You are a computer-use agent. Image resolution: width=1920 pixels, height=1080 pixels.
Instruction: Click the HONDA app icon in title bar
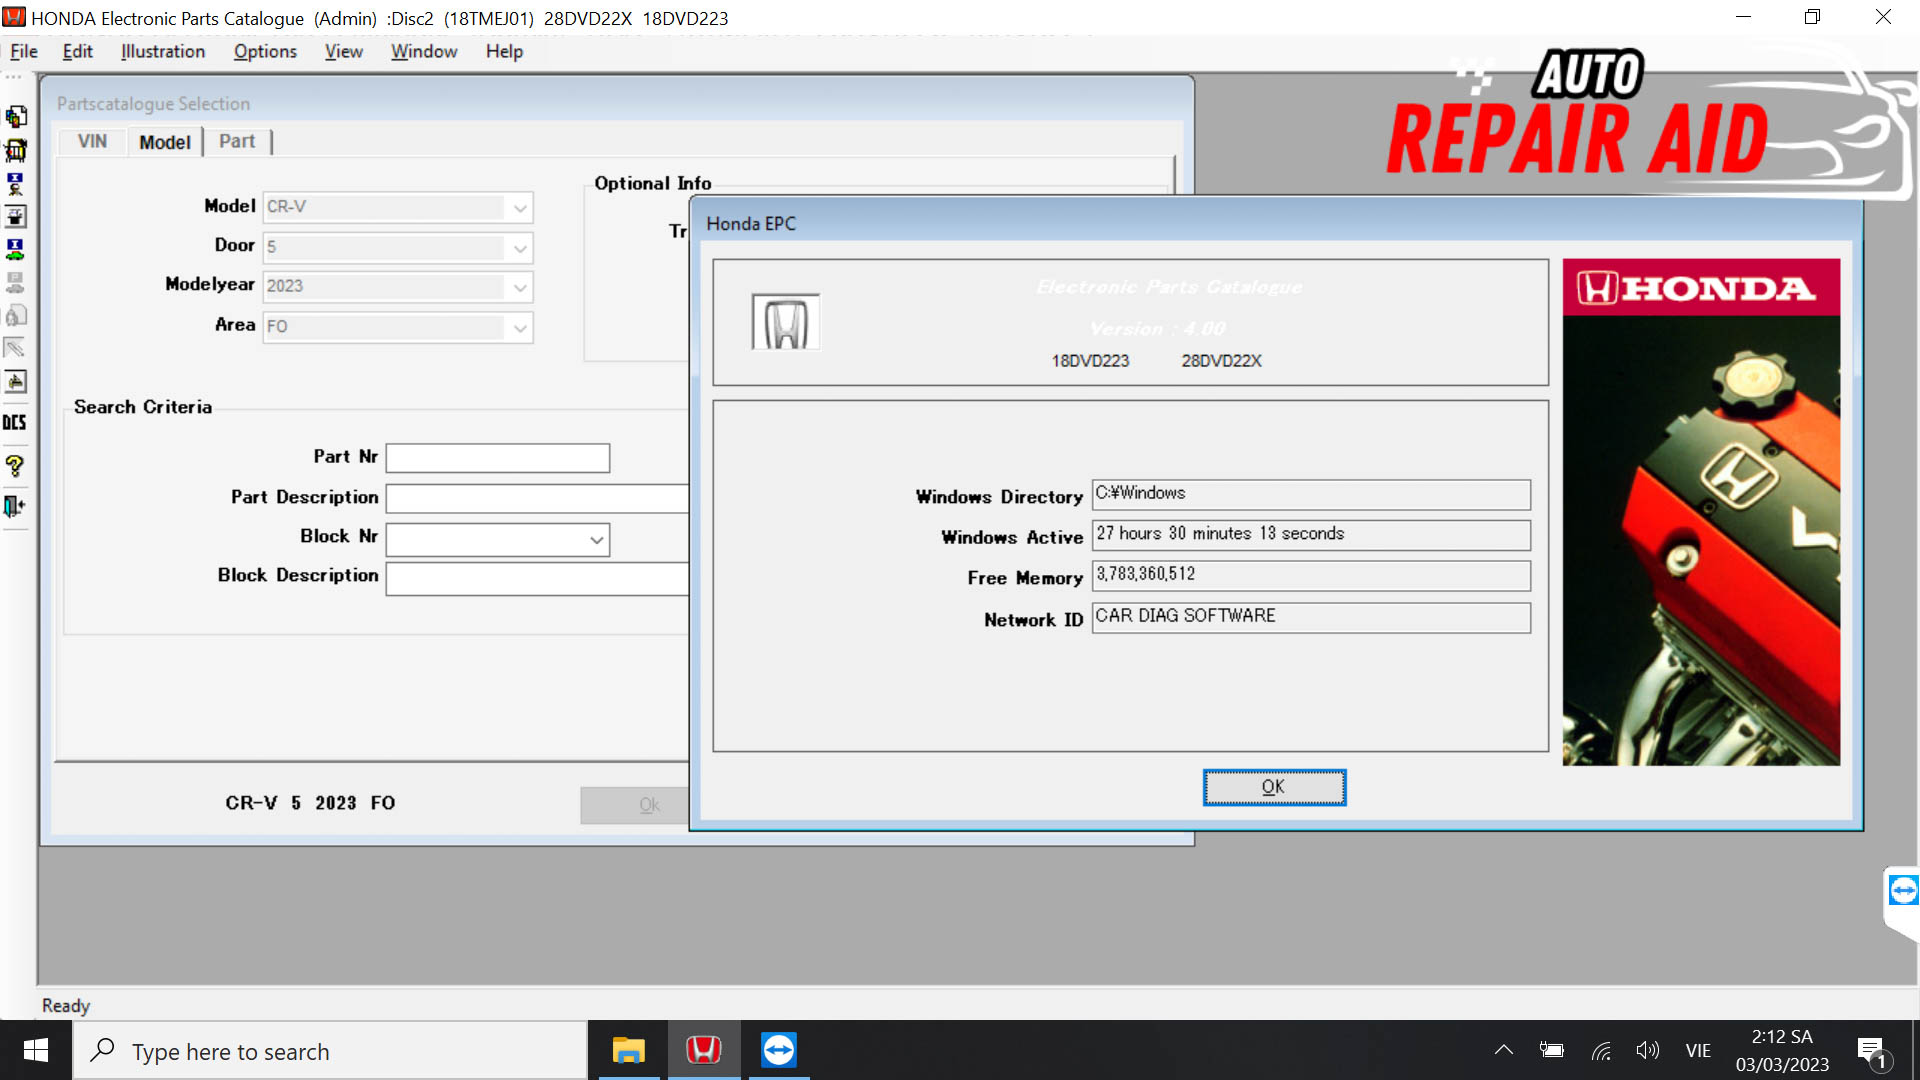pos(14,17)
